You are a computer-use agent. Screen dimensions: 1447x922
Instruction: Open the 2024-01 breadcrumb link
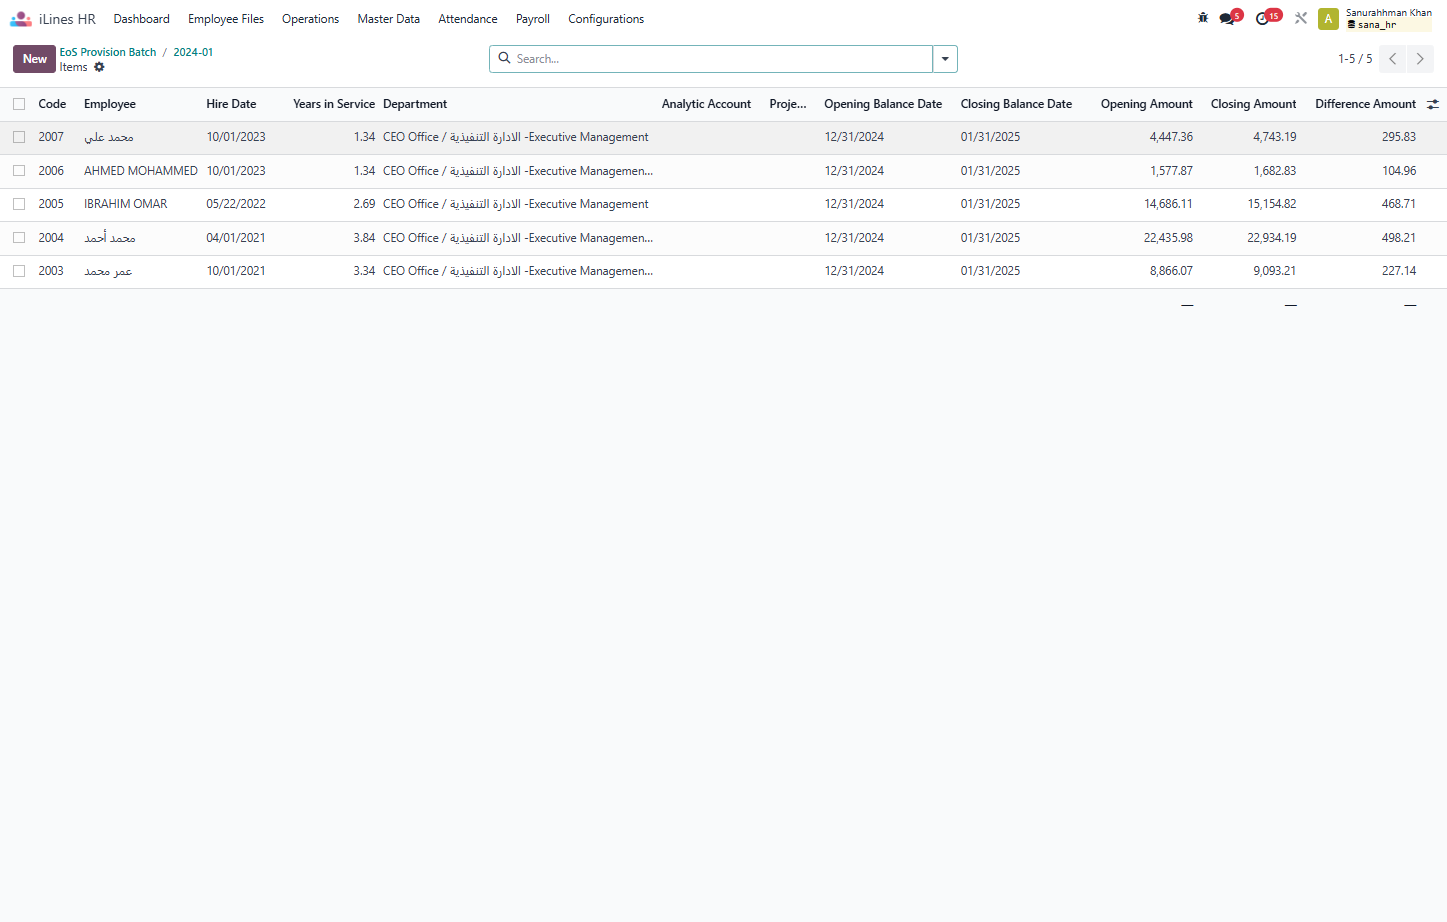tap(193, 52)
